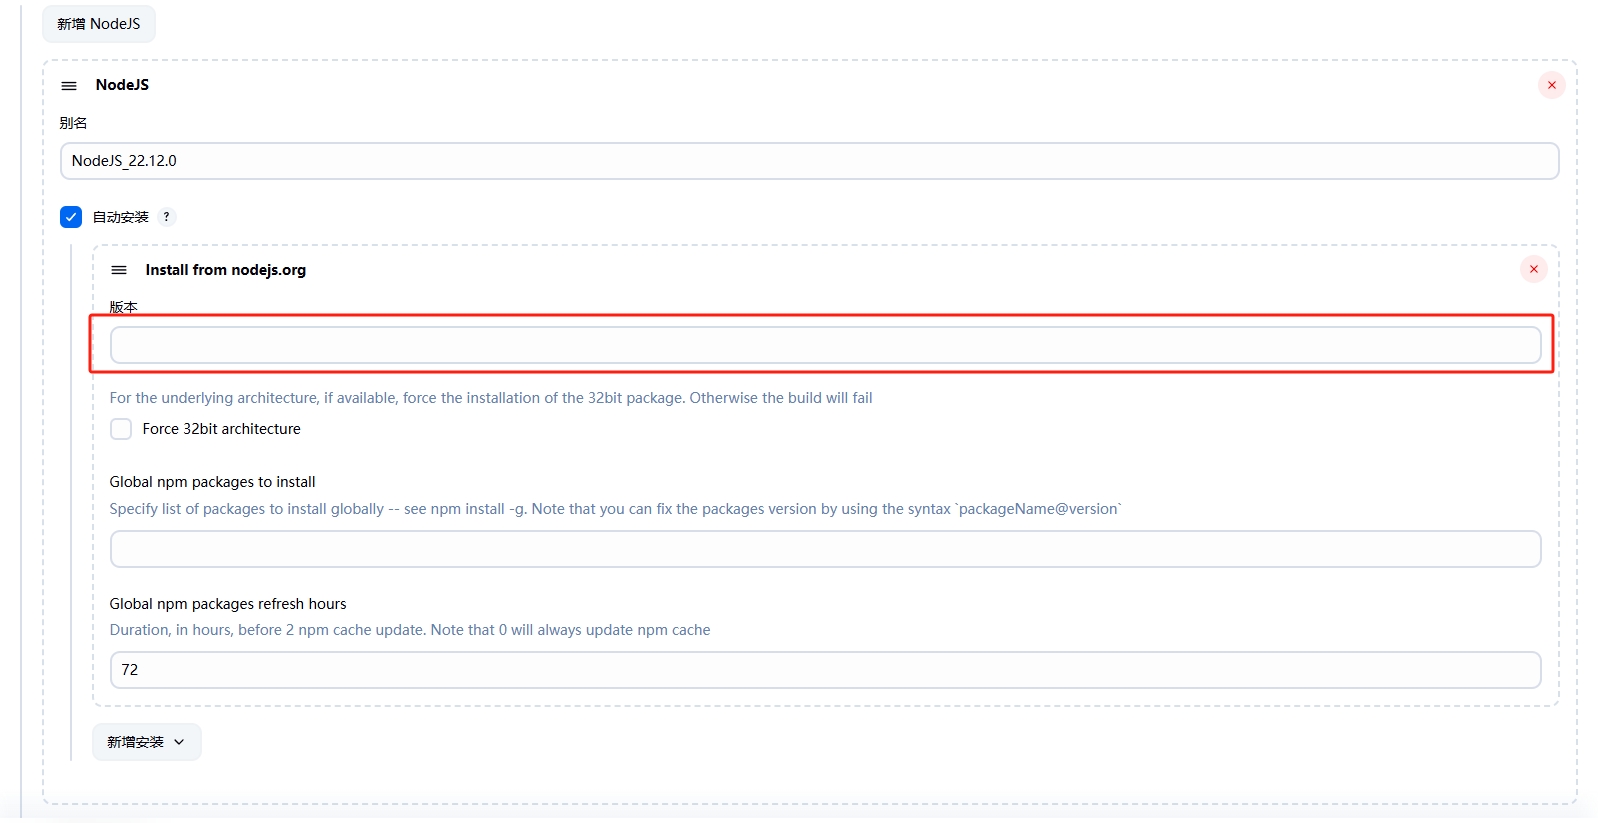Enable the Force 32bit architecture checkbox
This screenshot has height=823, width=1598.
point(121,429)
